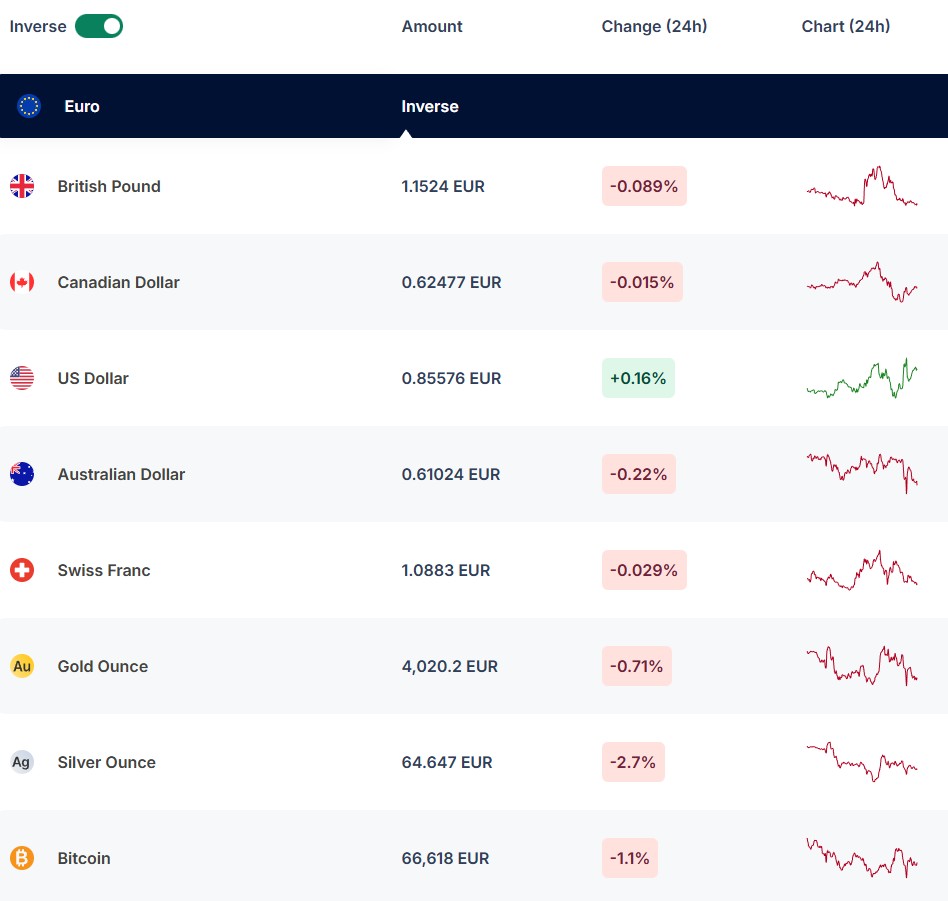Screen dimensions: 948x901
Task: Click the US Dollar +0.16% change badge
Action: click(x=638, y=378)
